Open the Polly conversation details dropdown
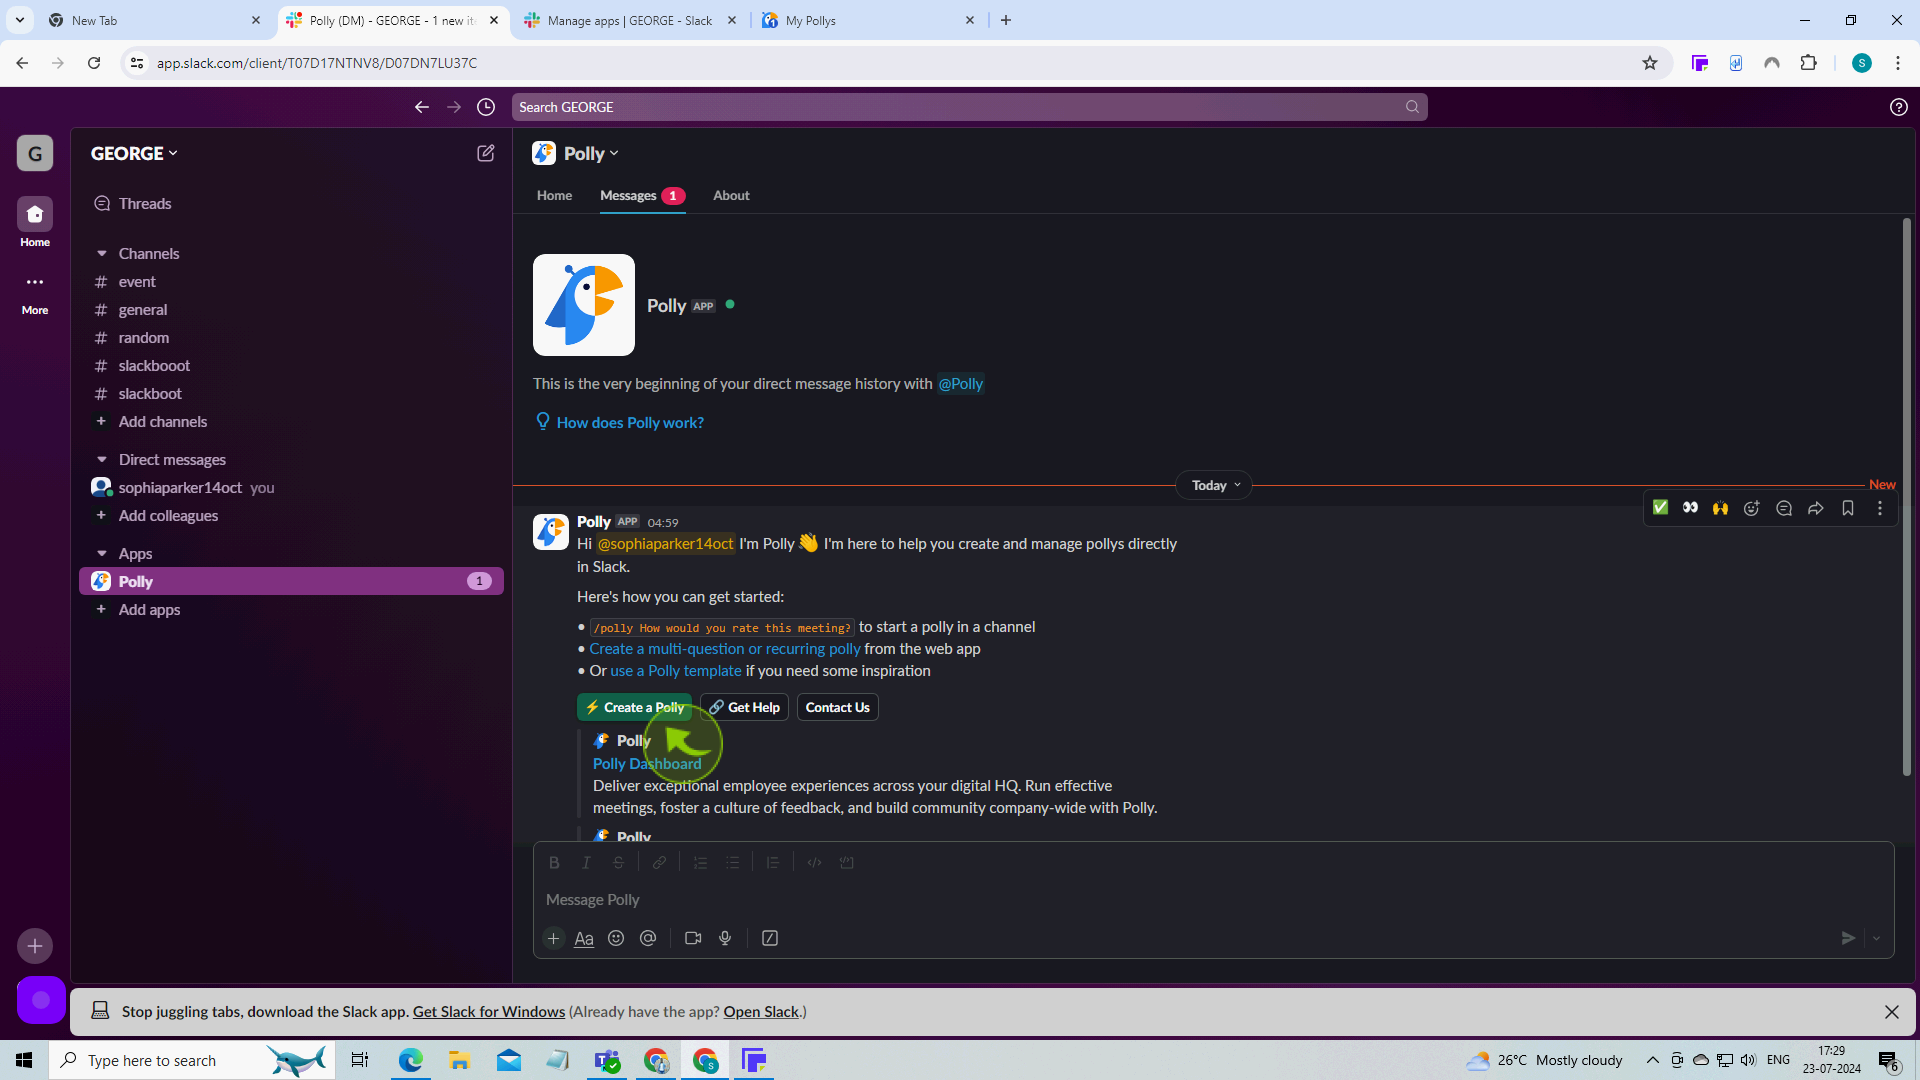This screenshot has height=1080, width=1920. click(x=591, y=153)
